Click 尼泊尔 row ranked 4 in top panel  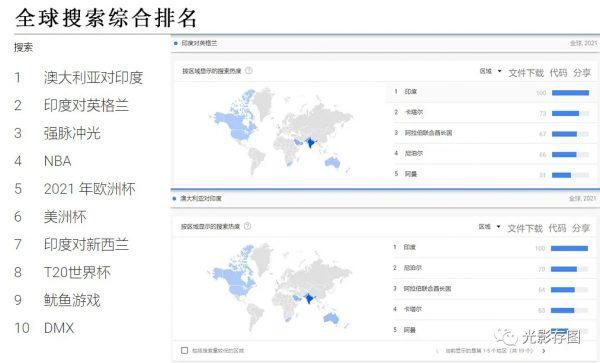coord(492,154)
